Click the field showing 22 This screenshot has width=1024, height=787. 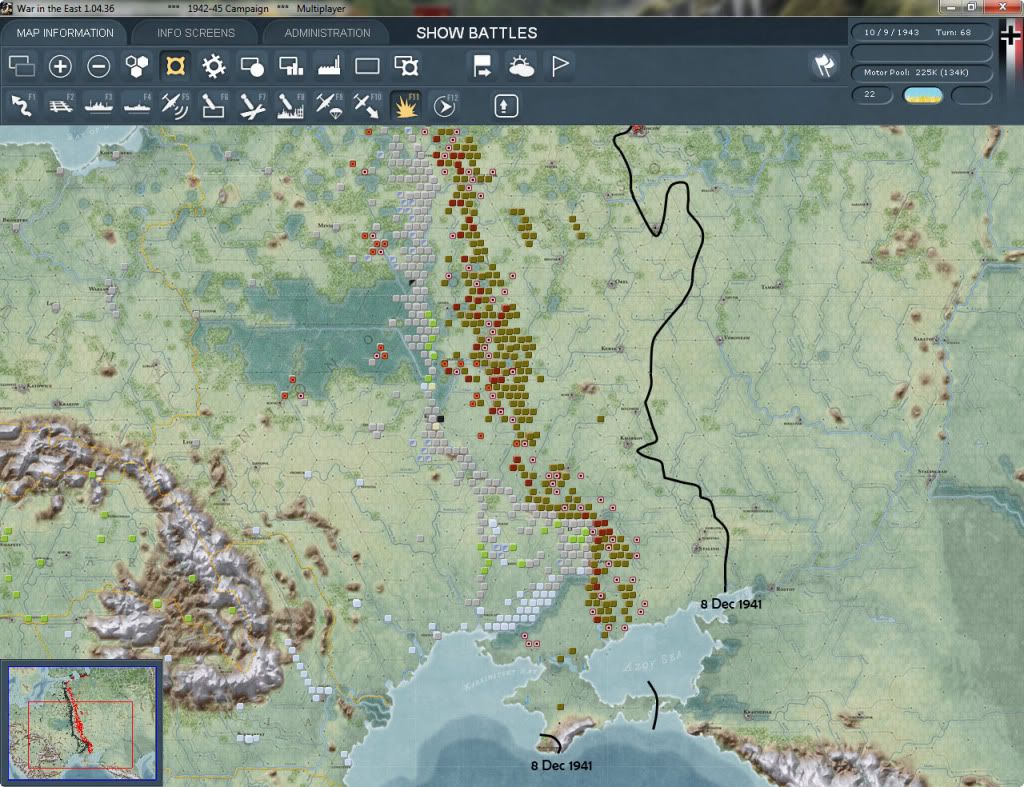872,95
